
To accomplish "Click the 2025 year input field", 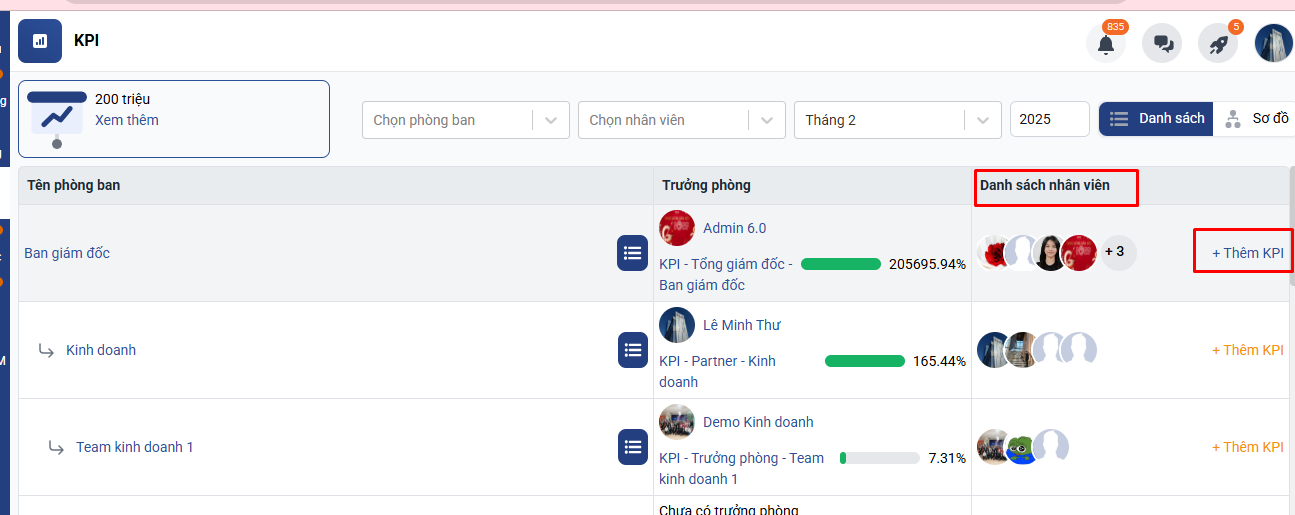I will coord(1049,119).
